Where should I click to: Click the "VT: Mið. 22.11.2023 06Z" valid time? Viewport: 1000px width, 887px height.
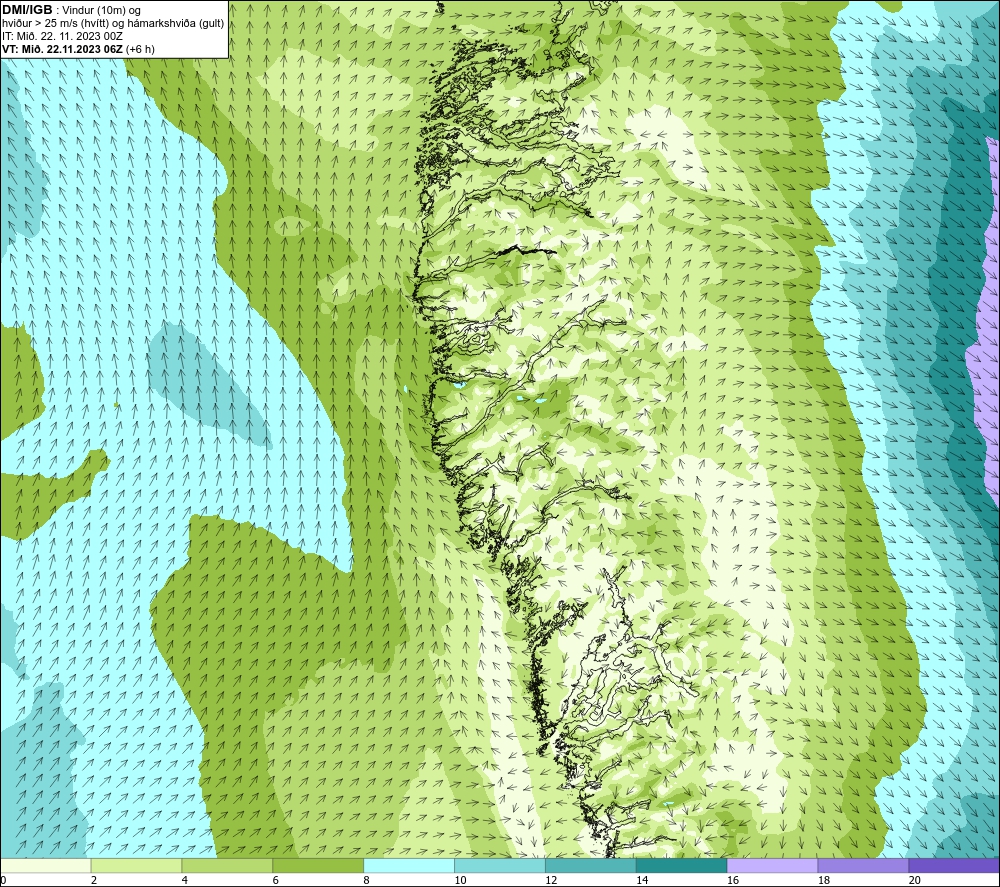point(62,49)
